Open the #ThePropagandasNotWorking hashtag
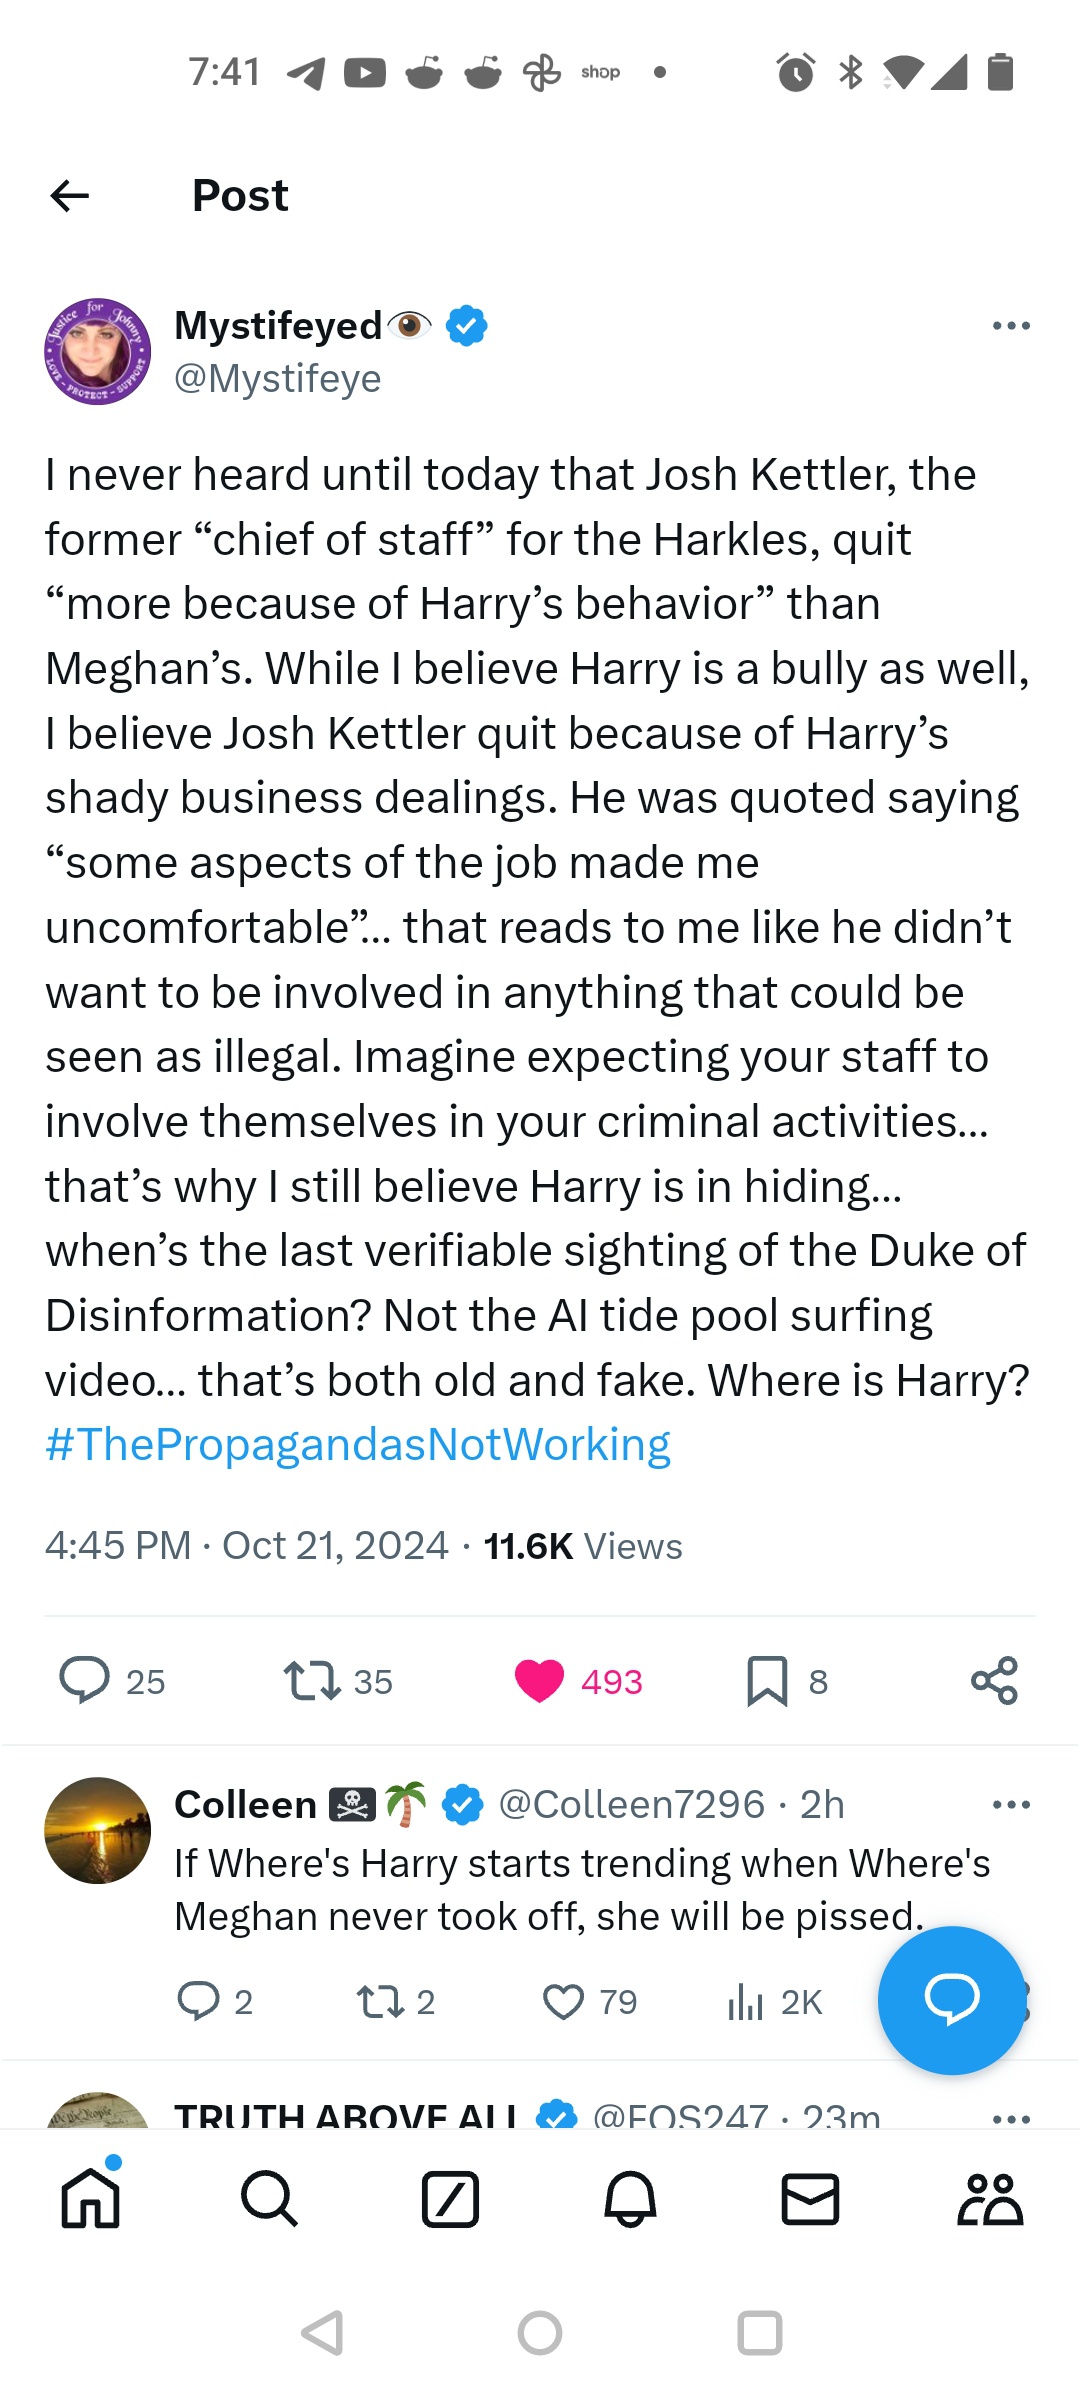1080x2400 pixels. (x=358, y=1445)
